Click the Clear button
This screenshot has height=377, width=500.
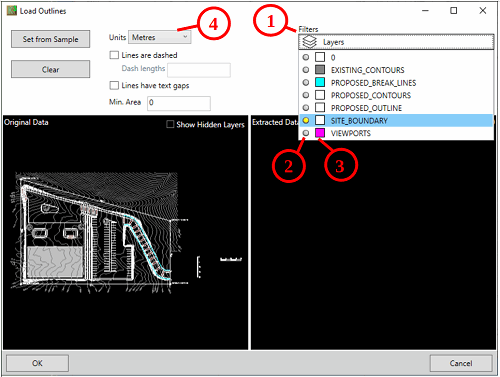click(x=50, y=69)
